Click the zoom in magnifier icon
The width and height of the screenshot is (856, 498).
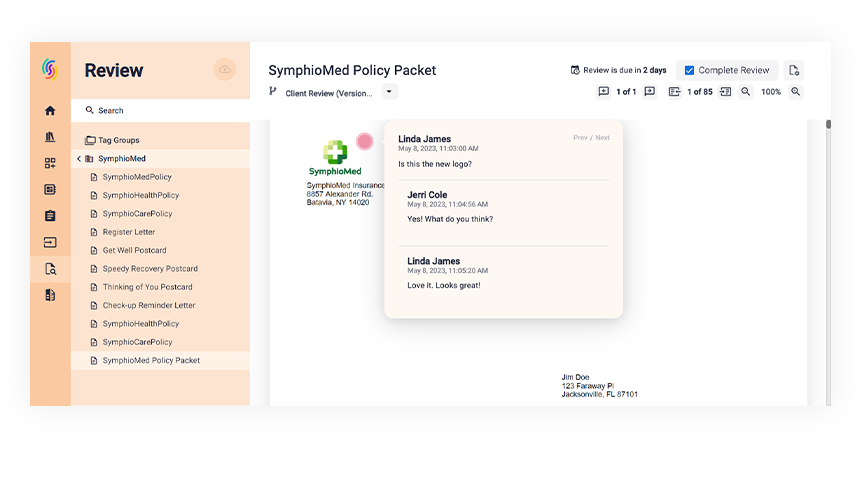tap(796, 92)
